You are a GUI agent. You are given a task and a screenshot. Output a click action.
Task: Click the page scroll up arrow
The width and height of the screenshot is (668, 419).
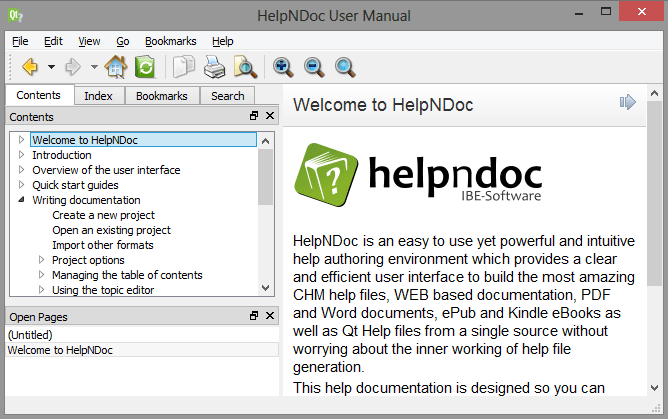tap(654, 93)
